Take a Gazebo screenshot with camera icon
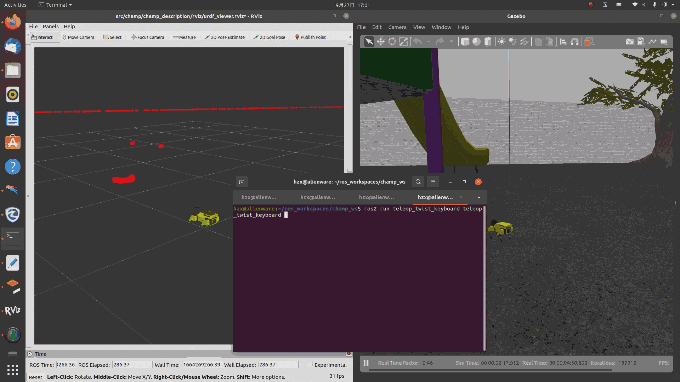The height and width of the screenshot is (382, 680). (x=630, y=42)
